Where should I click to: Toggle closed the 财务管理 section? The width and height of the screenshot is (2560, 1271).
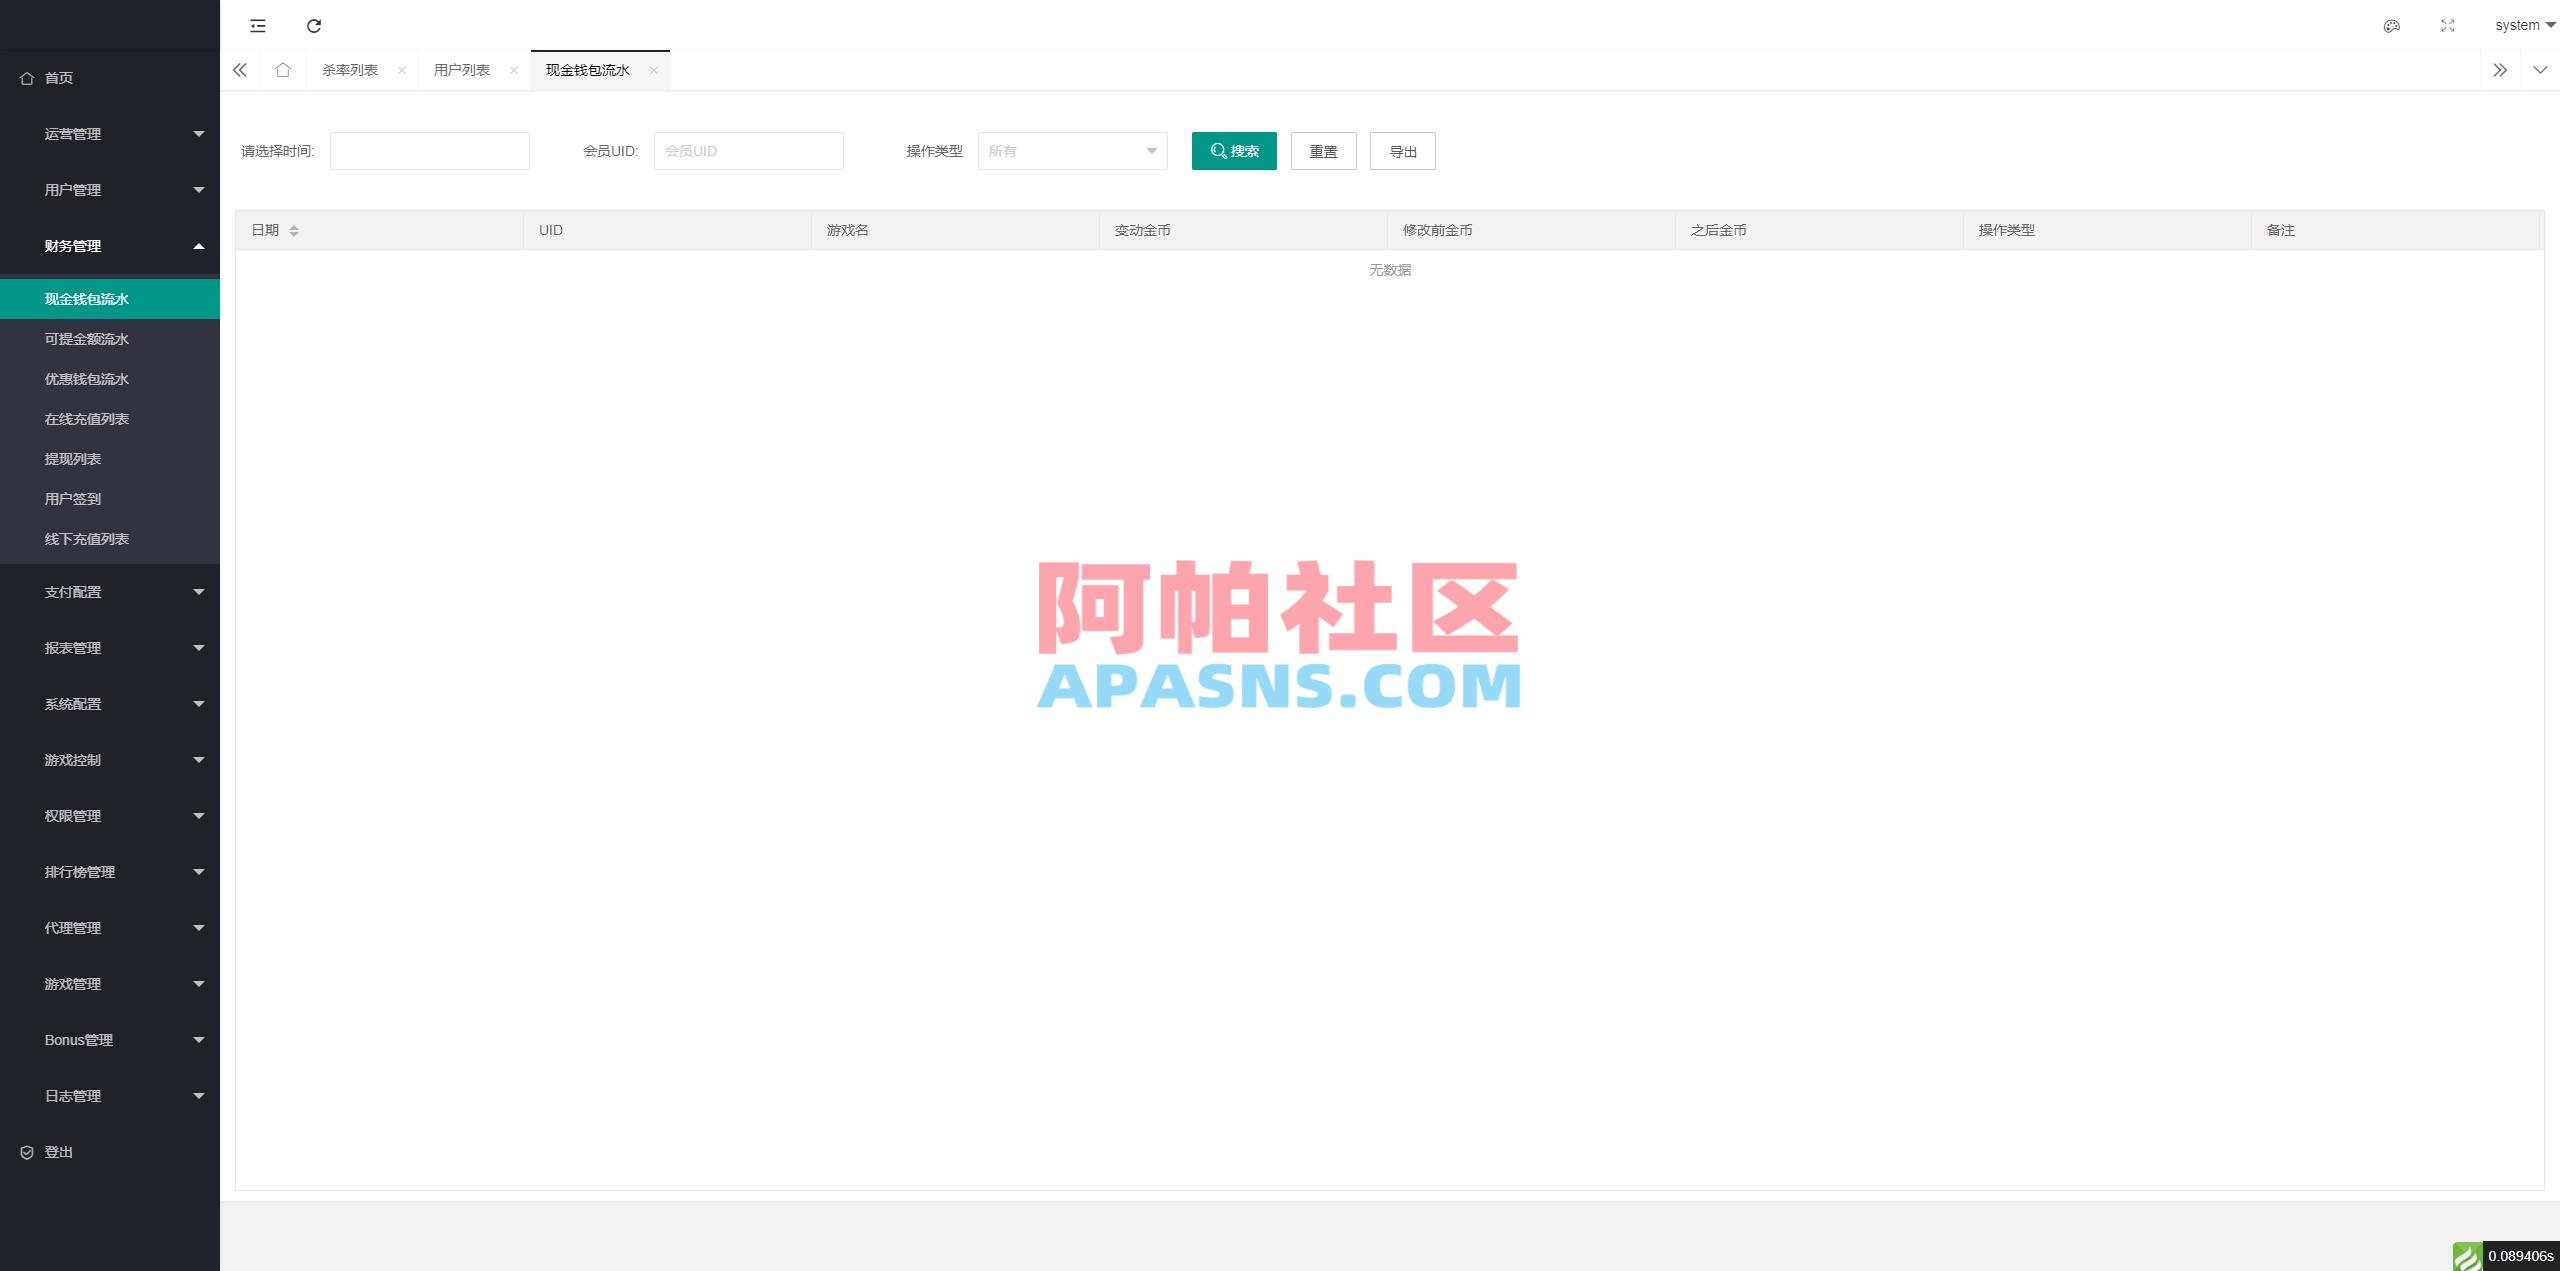point(110,245)
